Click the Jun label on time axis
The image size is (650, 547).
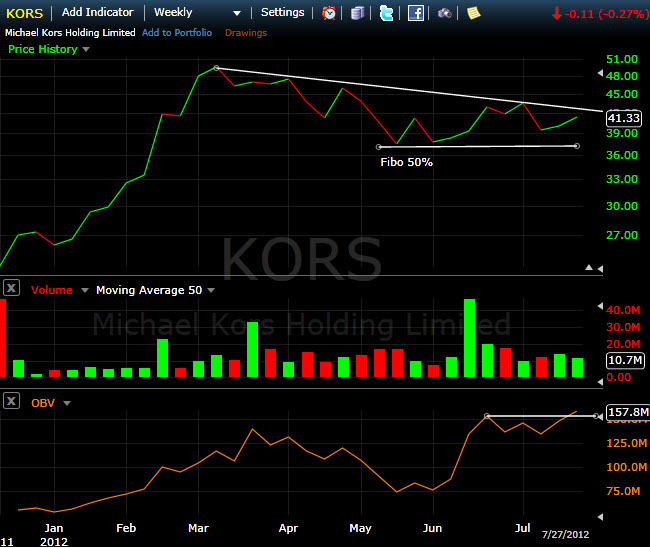point(432,528)
